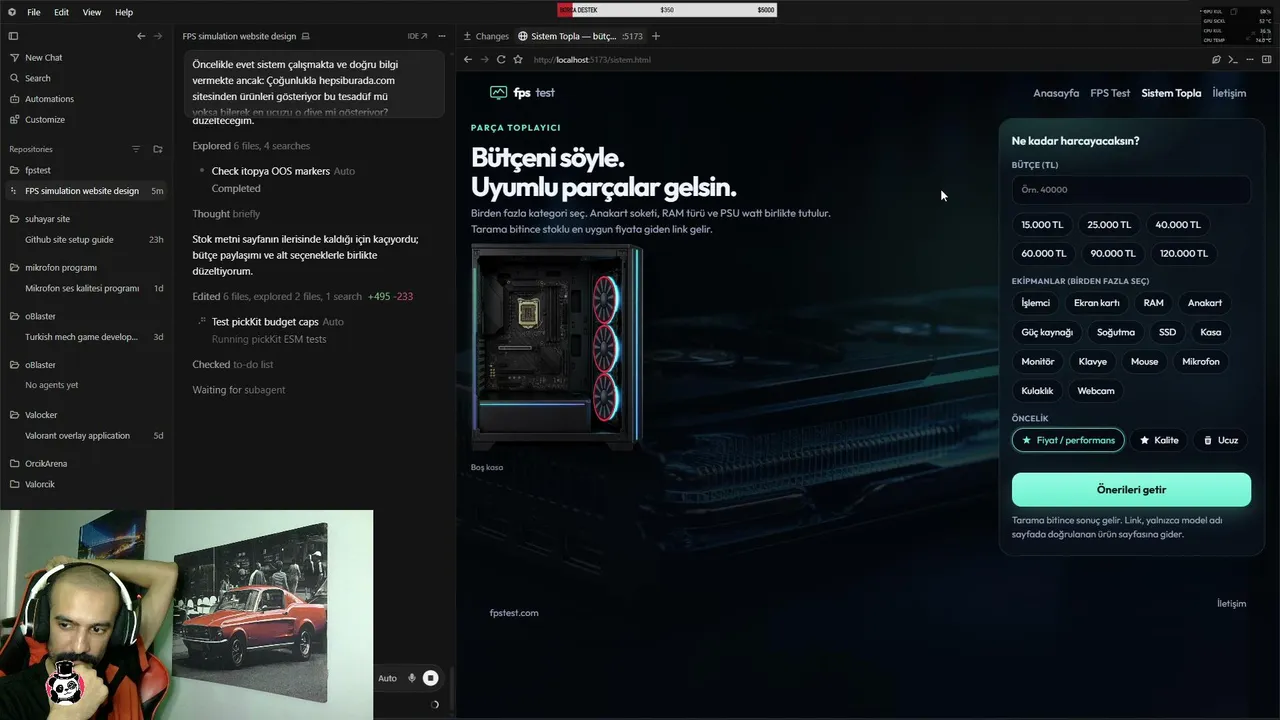Open the File menu
This screenshot has height=720, width=1280.
pos(34,12)
